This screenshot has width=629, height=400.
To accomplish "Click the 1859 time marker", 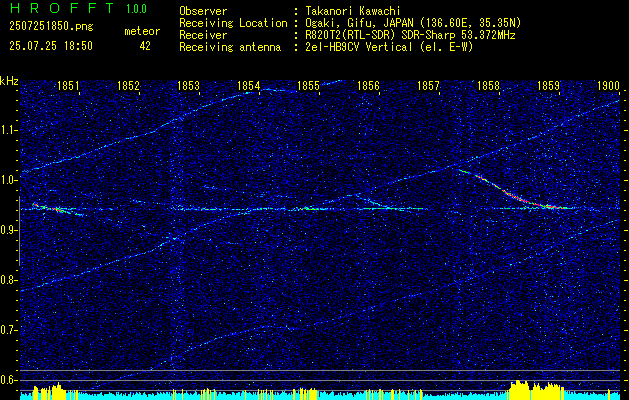I will [x=549, y=86].
